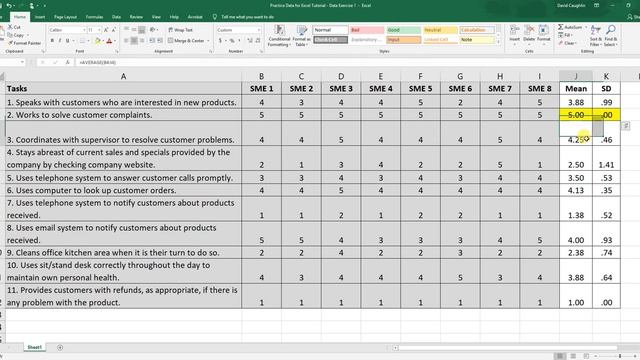The width and height of the screenshot is (640, 360).
Task: Click the Clear button in the Editing group
Action: coord(567,43)
